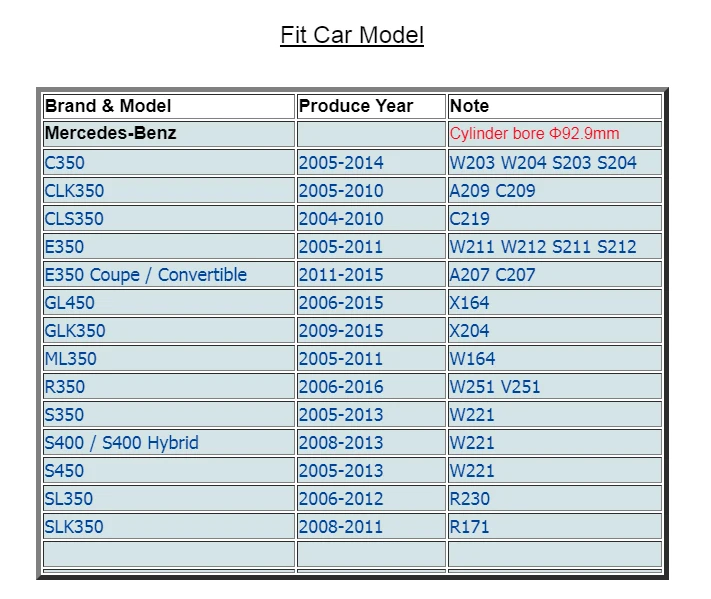Click the 2008-2013 year cell
Screen dimensions: 711x599
tap(371, 443)
